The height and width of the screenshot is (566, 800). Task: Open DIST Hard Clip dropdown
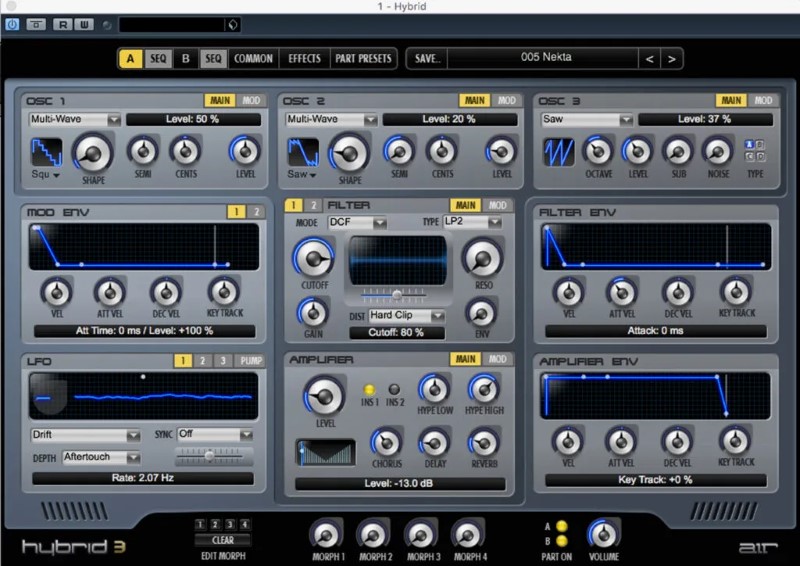[407, 315]
